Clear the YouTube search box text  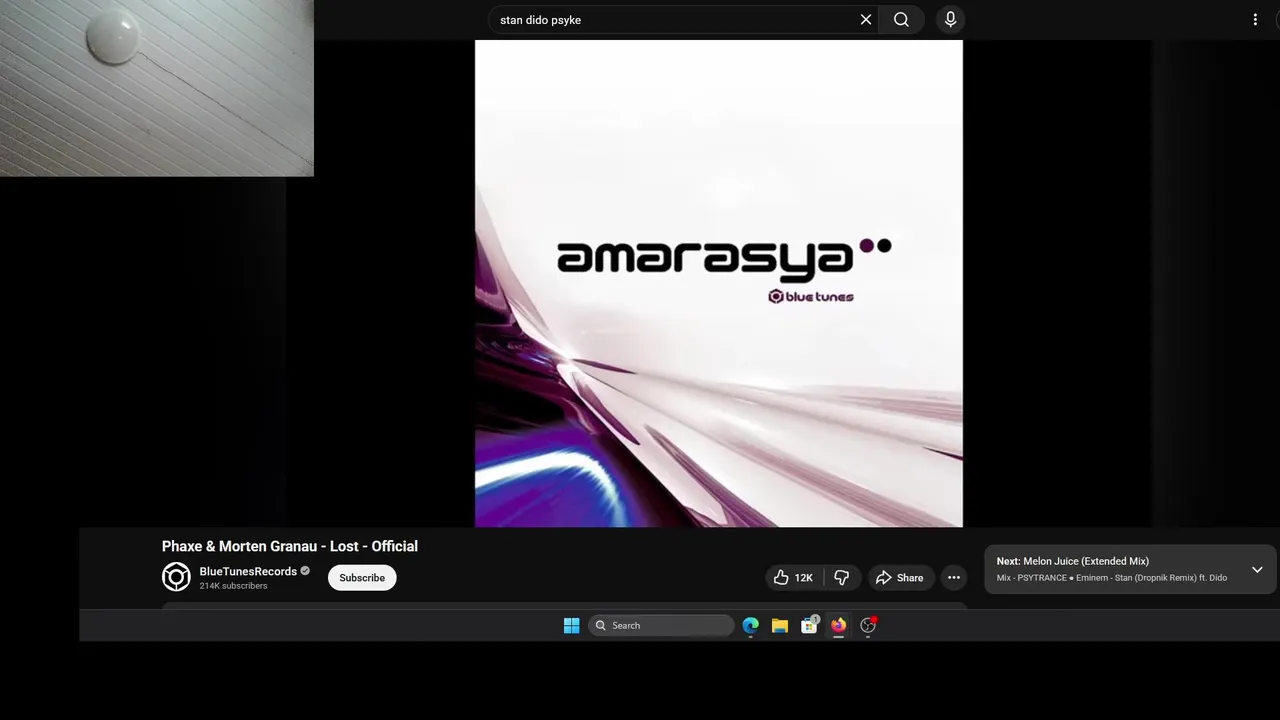[866, 19]
